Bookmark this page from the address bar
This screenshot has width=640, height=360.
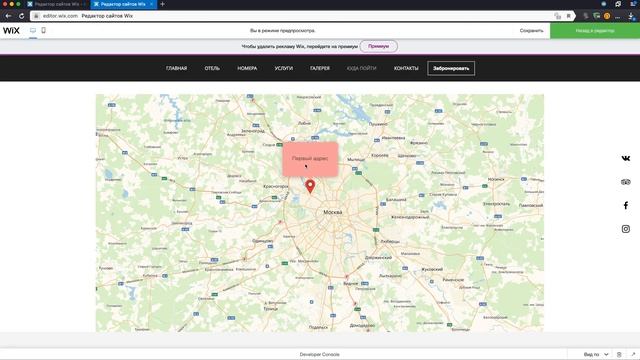tap(568, 16)
